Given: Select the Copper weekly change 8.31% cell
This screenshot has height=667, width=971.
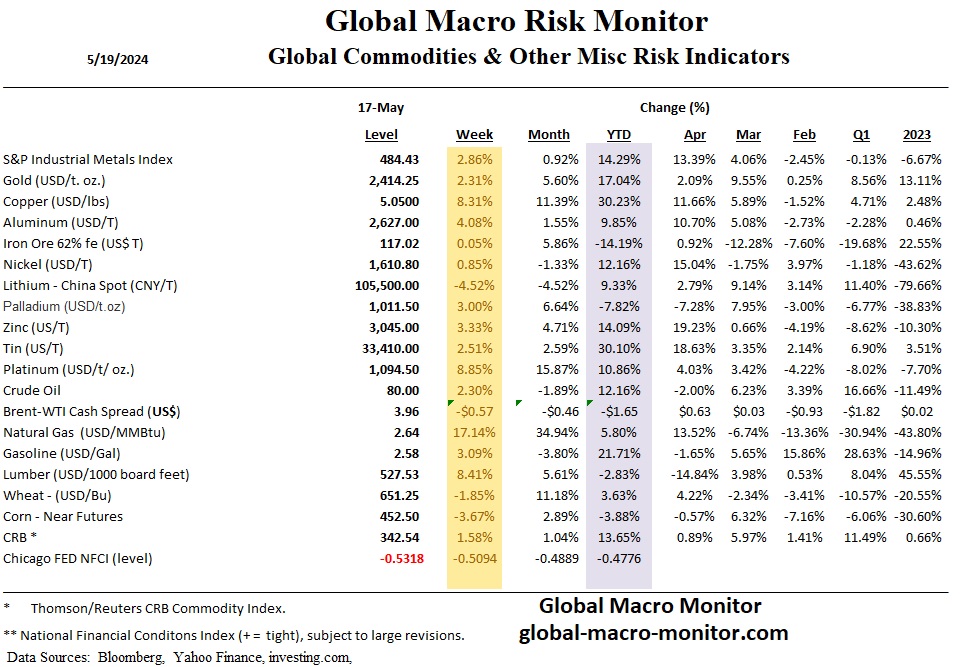Looking at the screenshot, I should pos(475,201).
